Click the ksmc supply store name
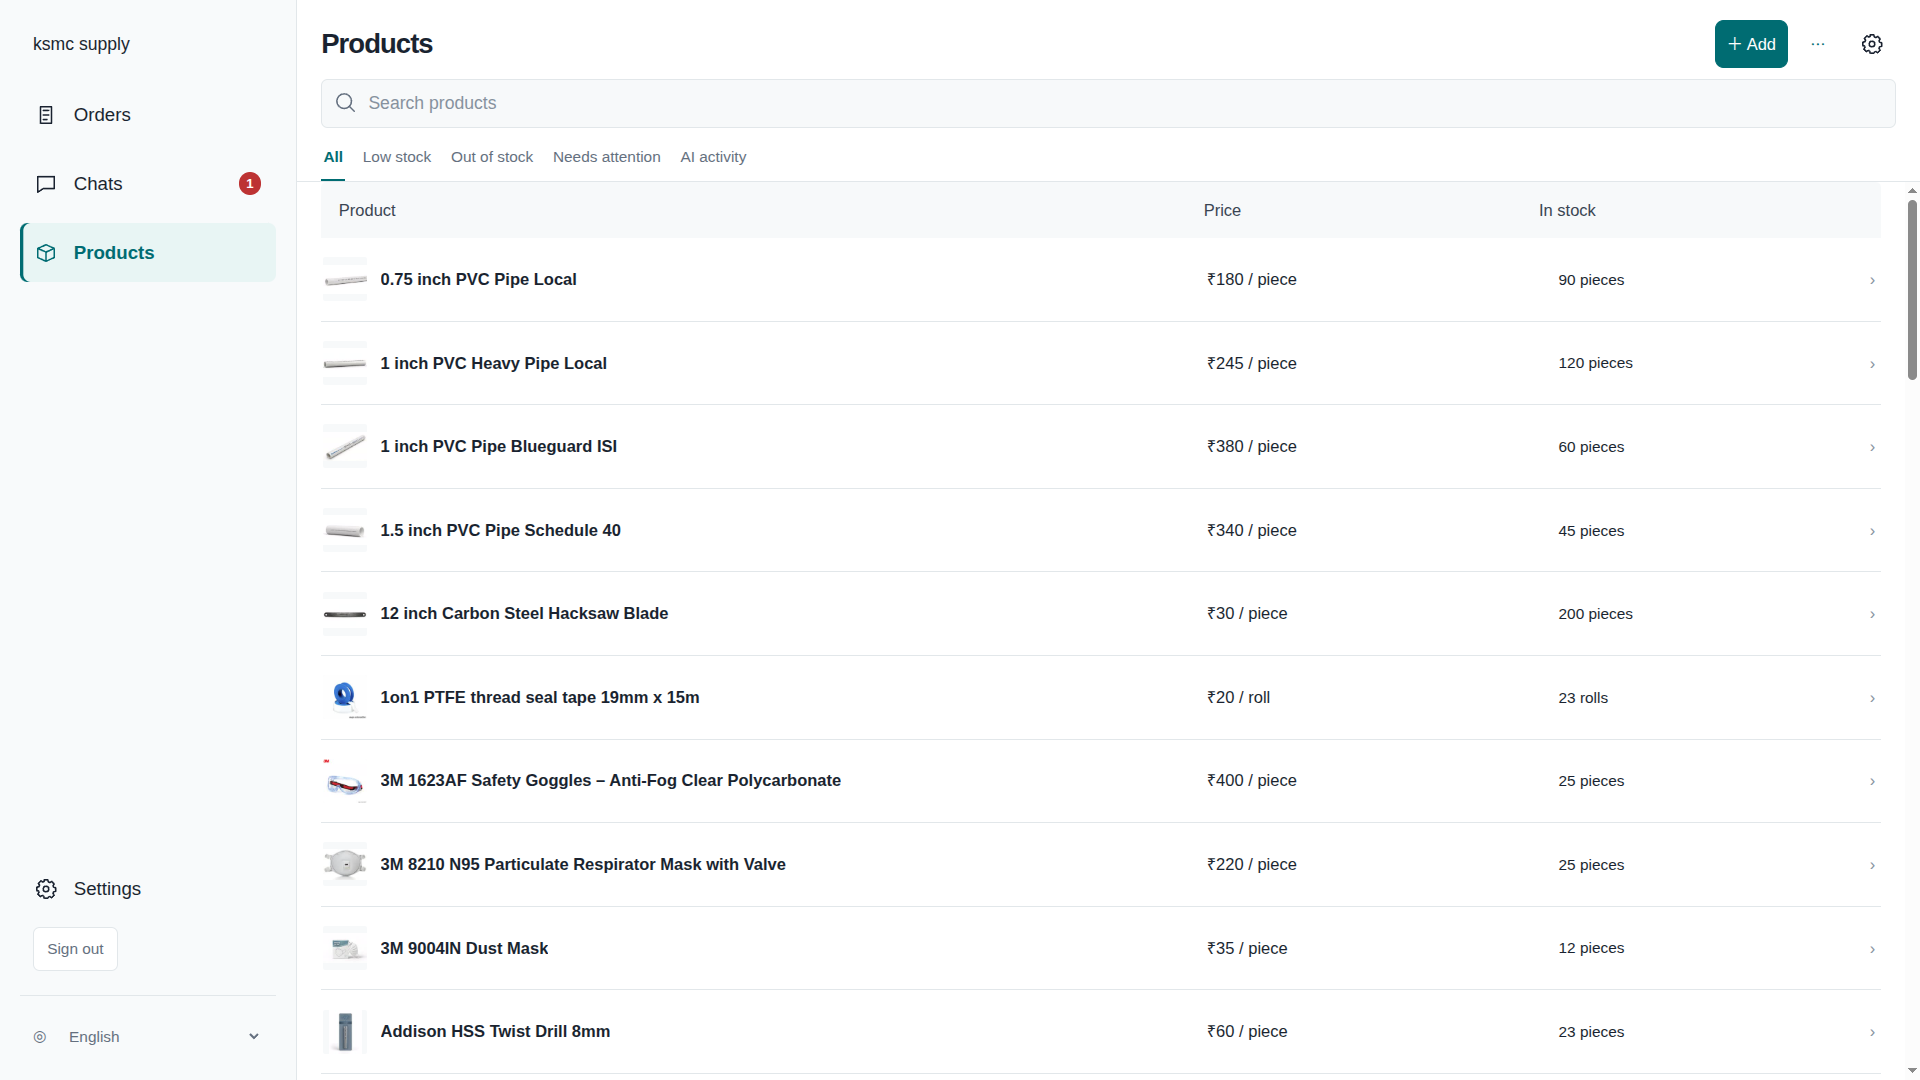The width and height of the screenshot is (1920, 1080). point(81,44)
